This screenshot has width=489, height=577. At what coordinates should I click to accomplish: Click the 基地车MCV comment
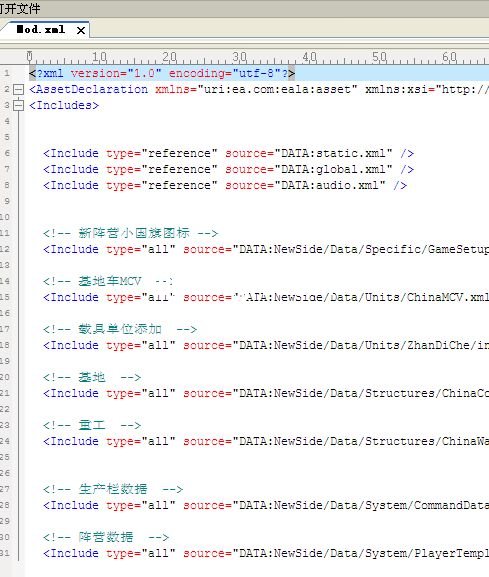tap(107, 282)
